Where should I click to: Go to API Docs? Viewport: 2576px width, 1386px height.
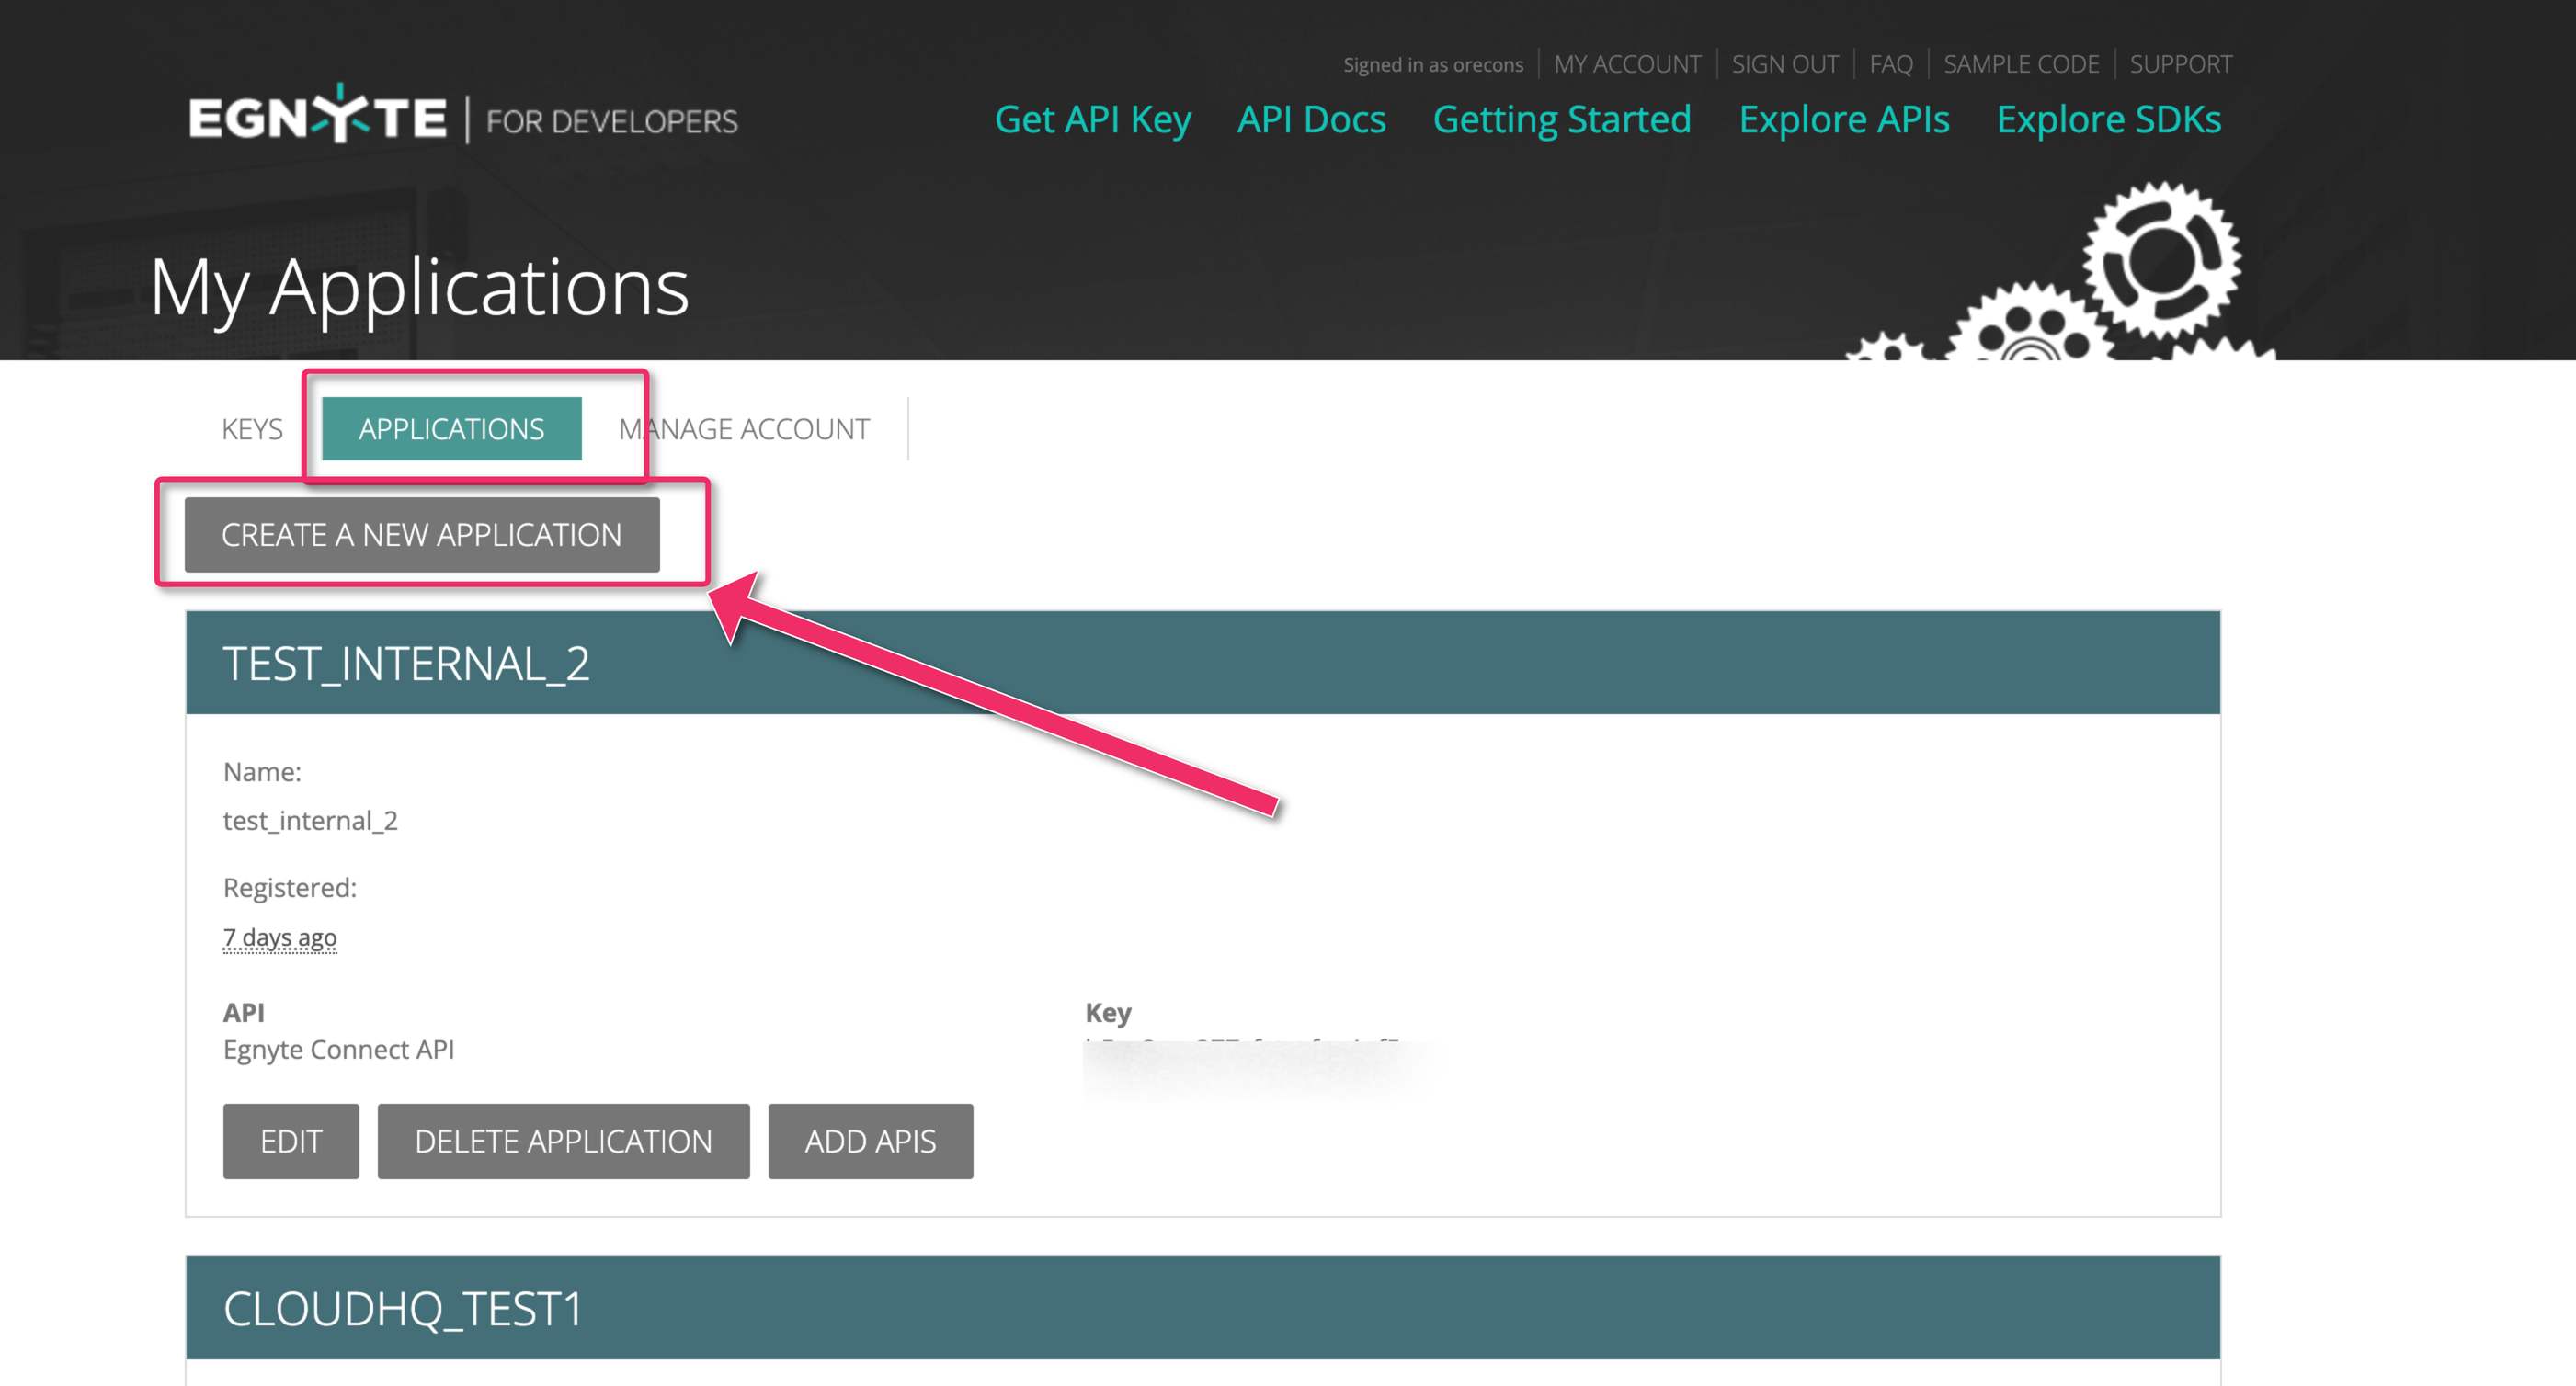tap(1311, 119)
